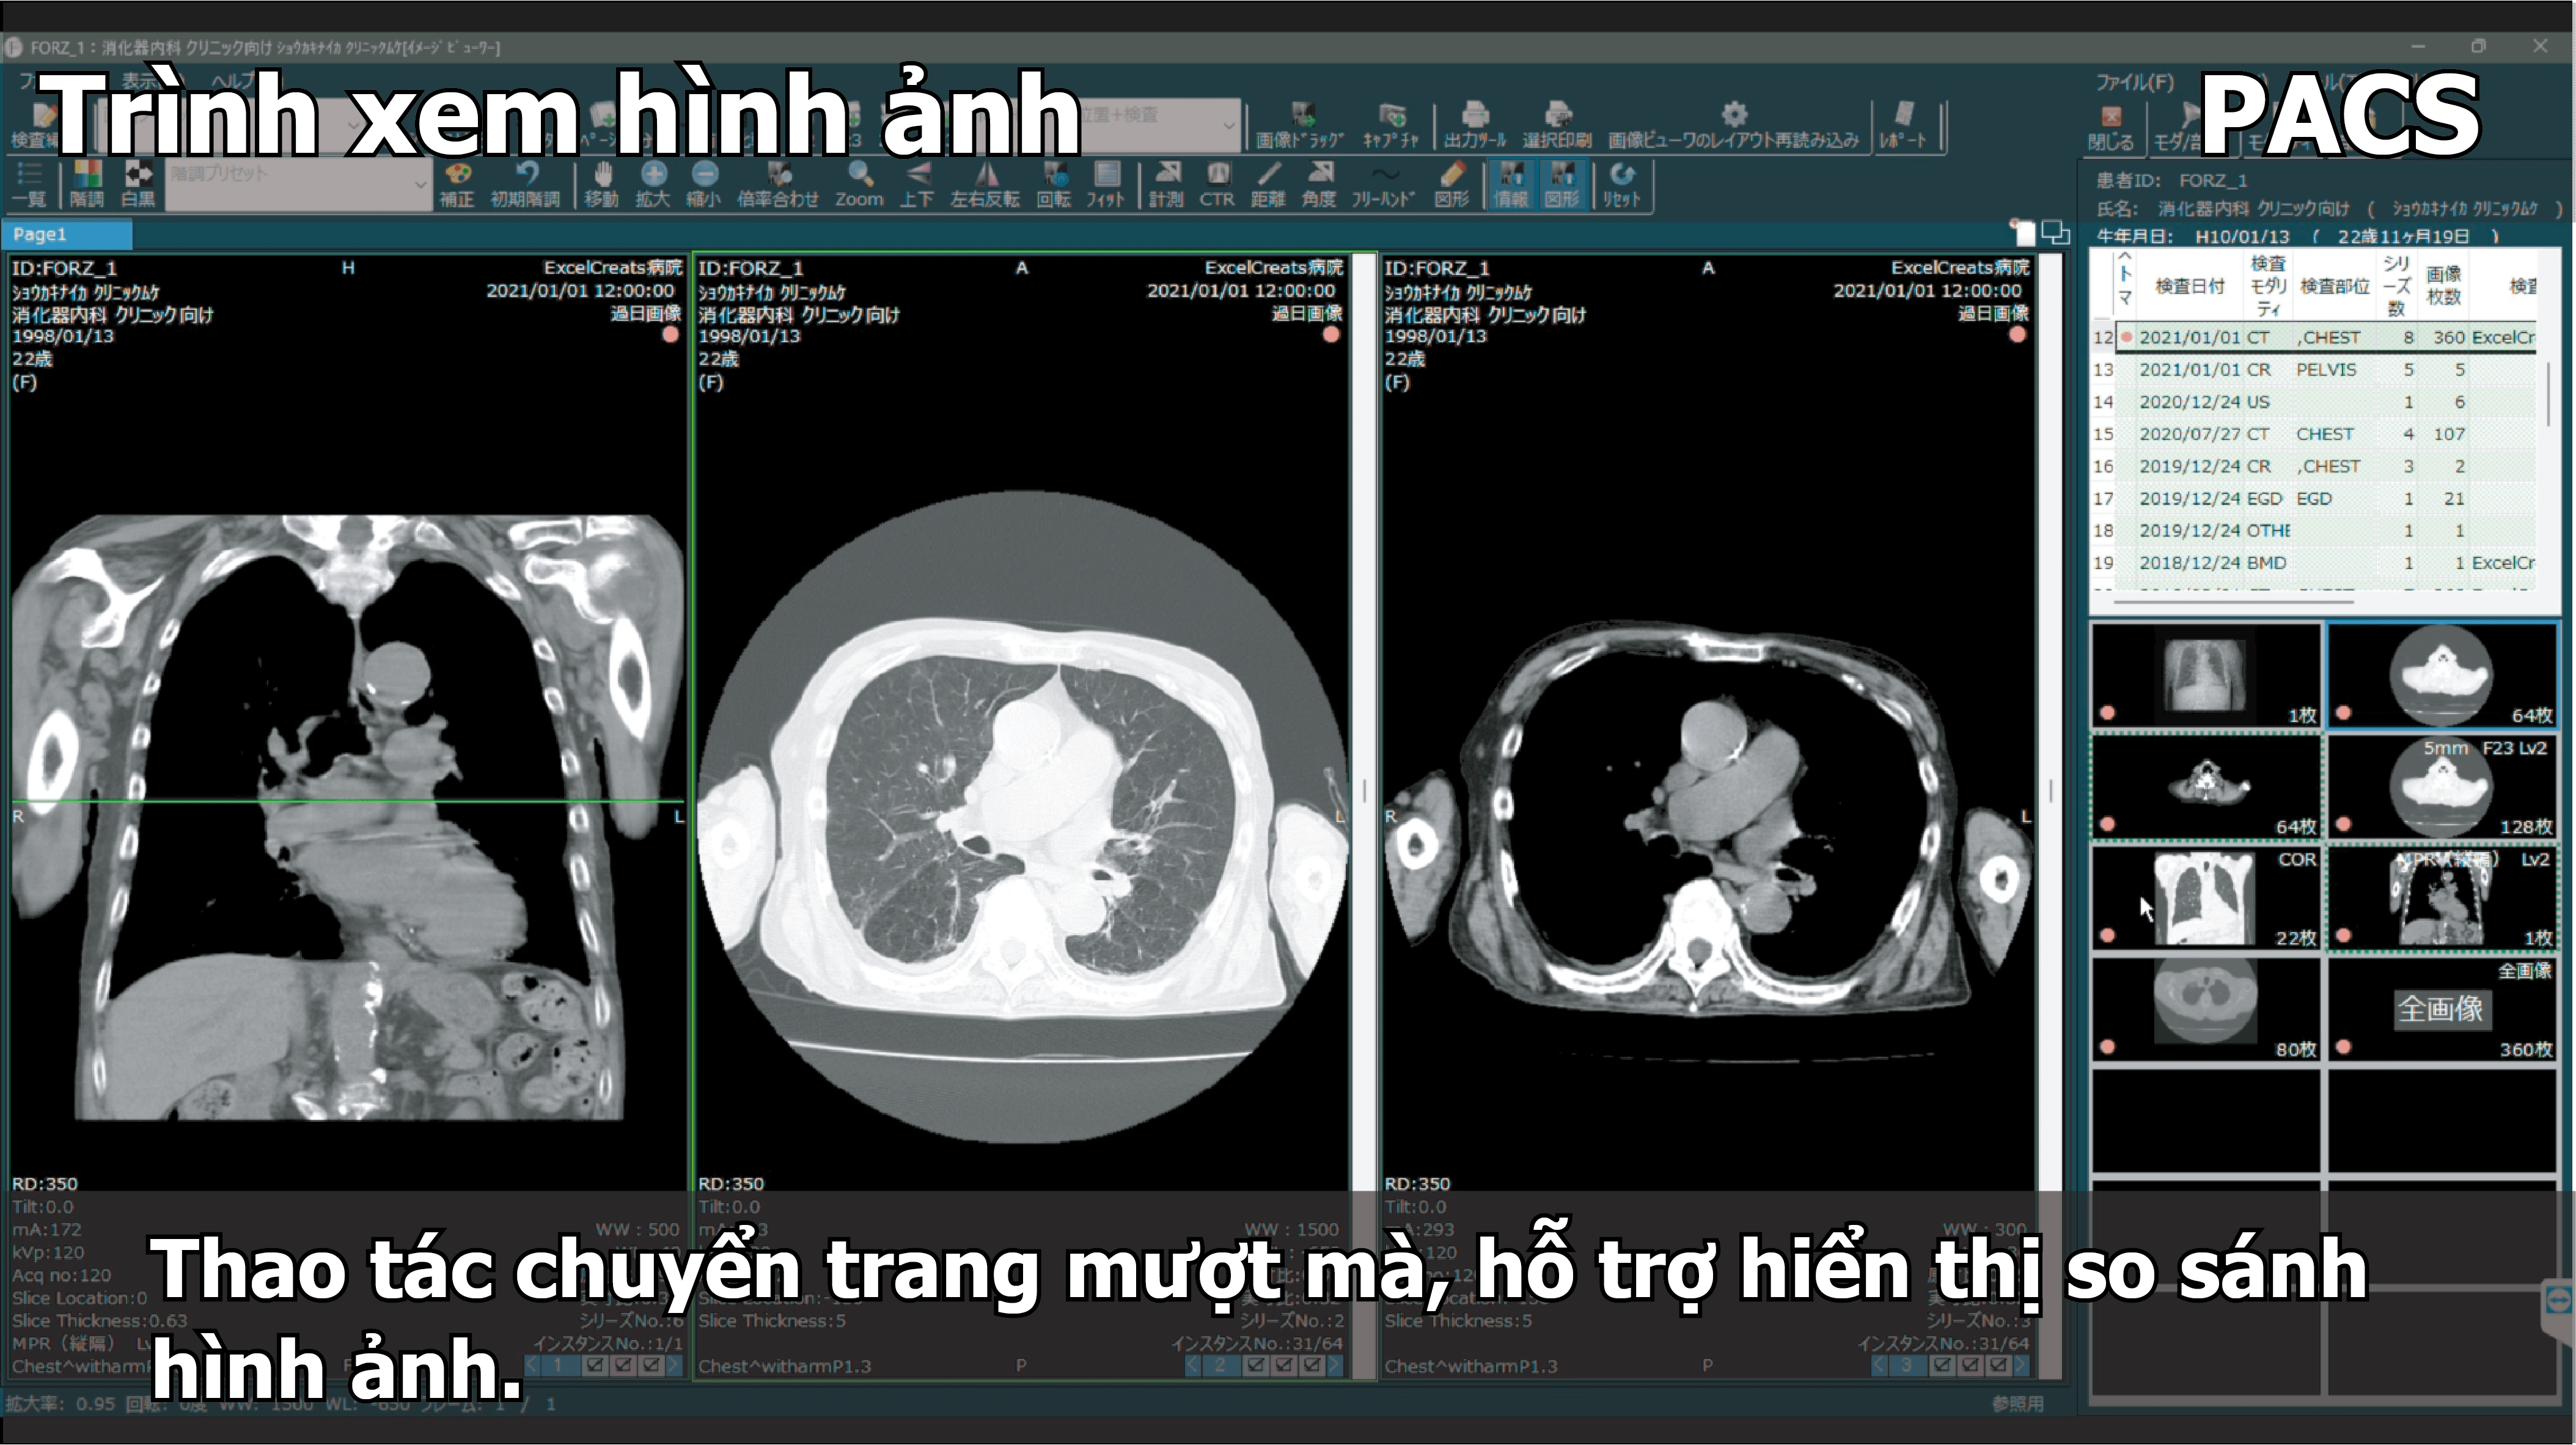Click the 選択印刷 print selection tool
This screenshot has height=1445, width=2576.
tap(1557, 126)
